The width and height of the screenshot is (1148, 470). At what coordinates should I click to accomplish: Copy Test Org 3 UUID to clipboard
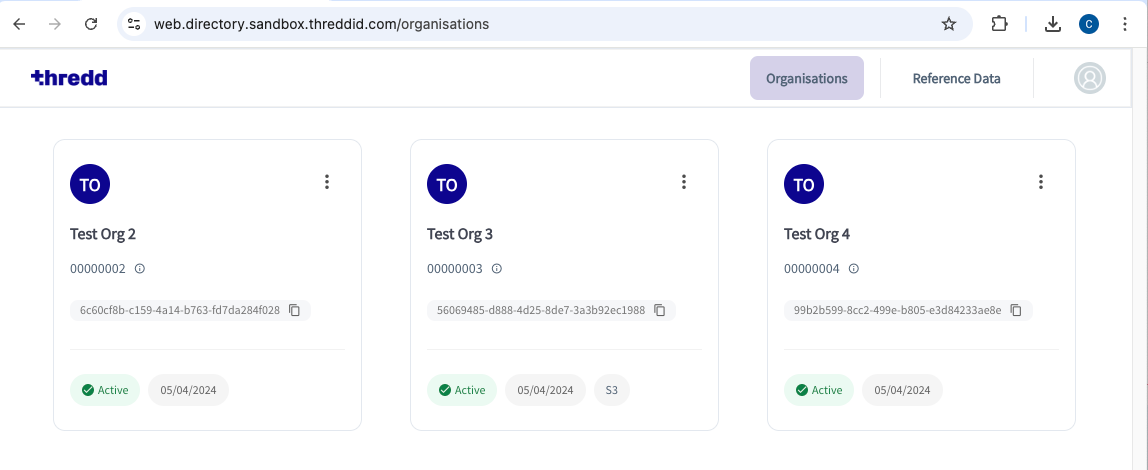tap(660, 310)
